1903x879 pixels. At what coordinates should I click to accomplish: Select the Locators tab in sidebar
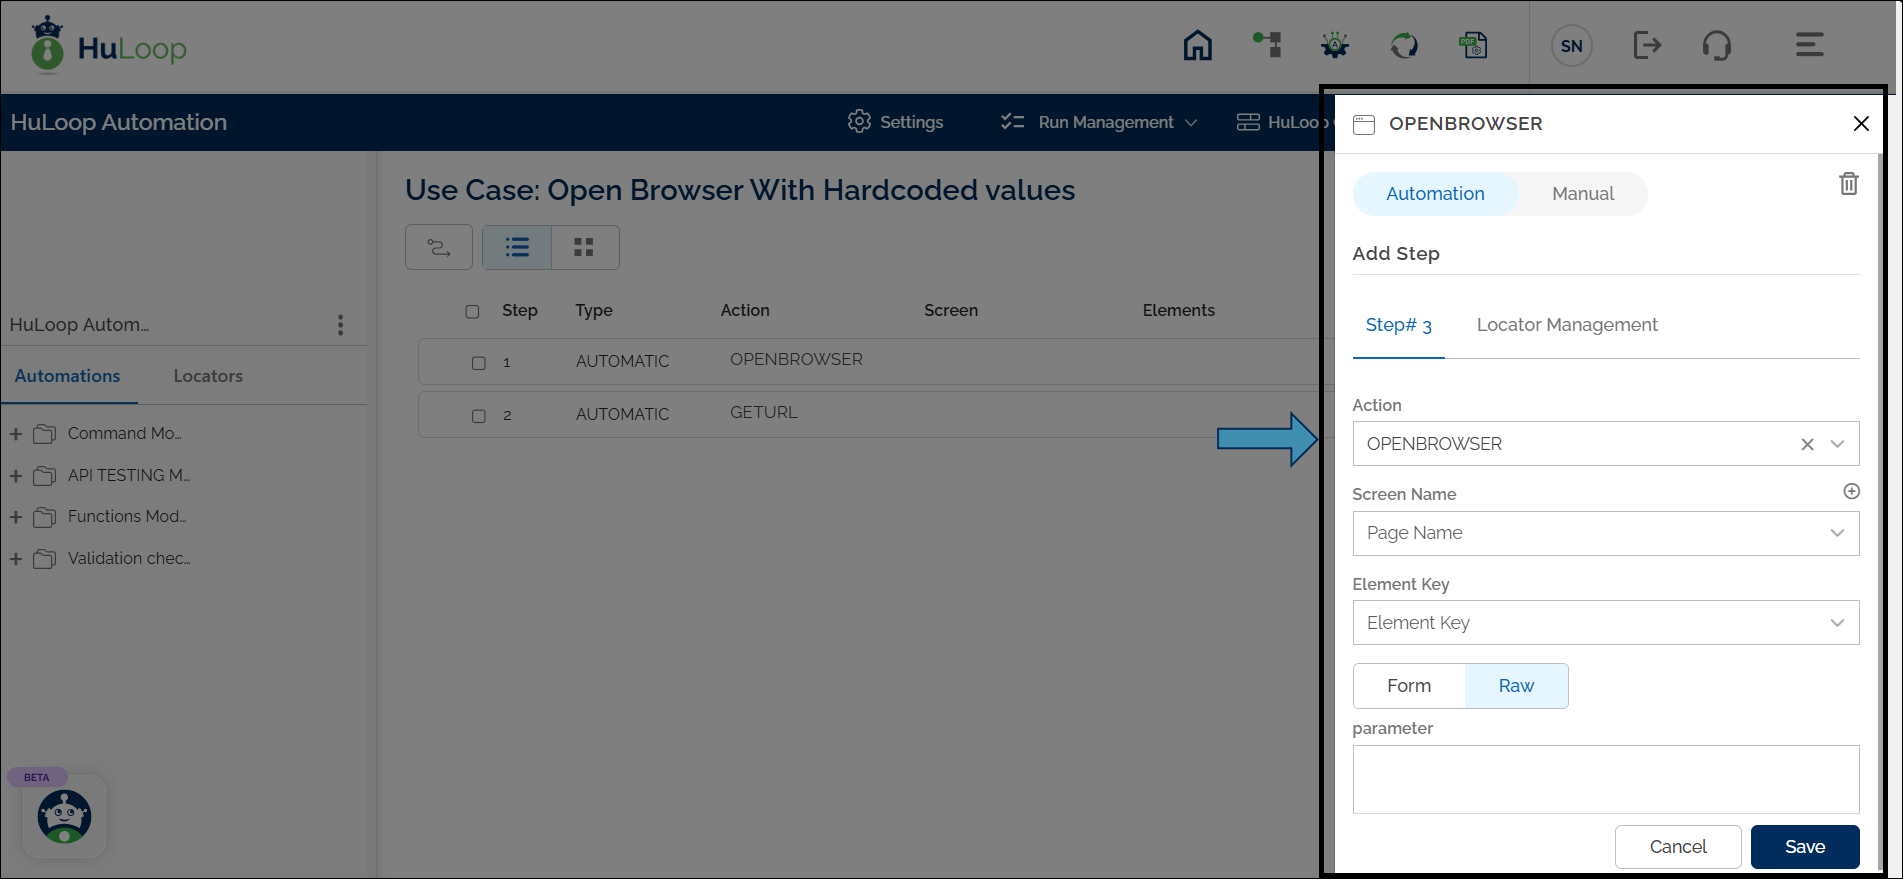208,376
